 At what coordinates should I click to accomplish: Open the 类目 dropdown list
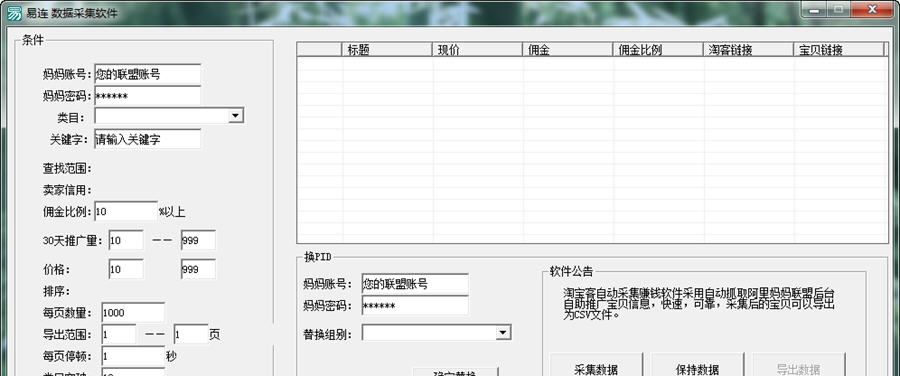(x=235, y=116)
